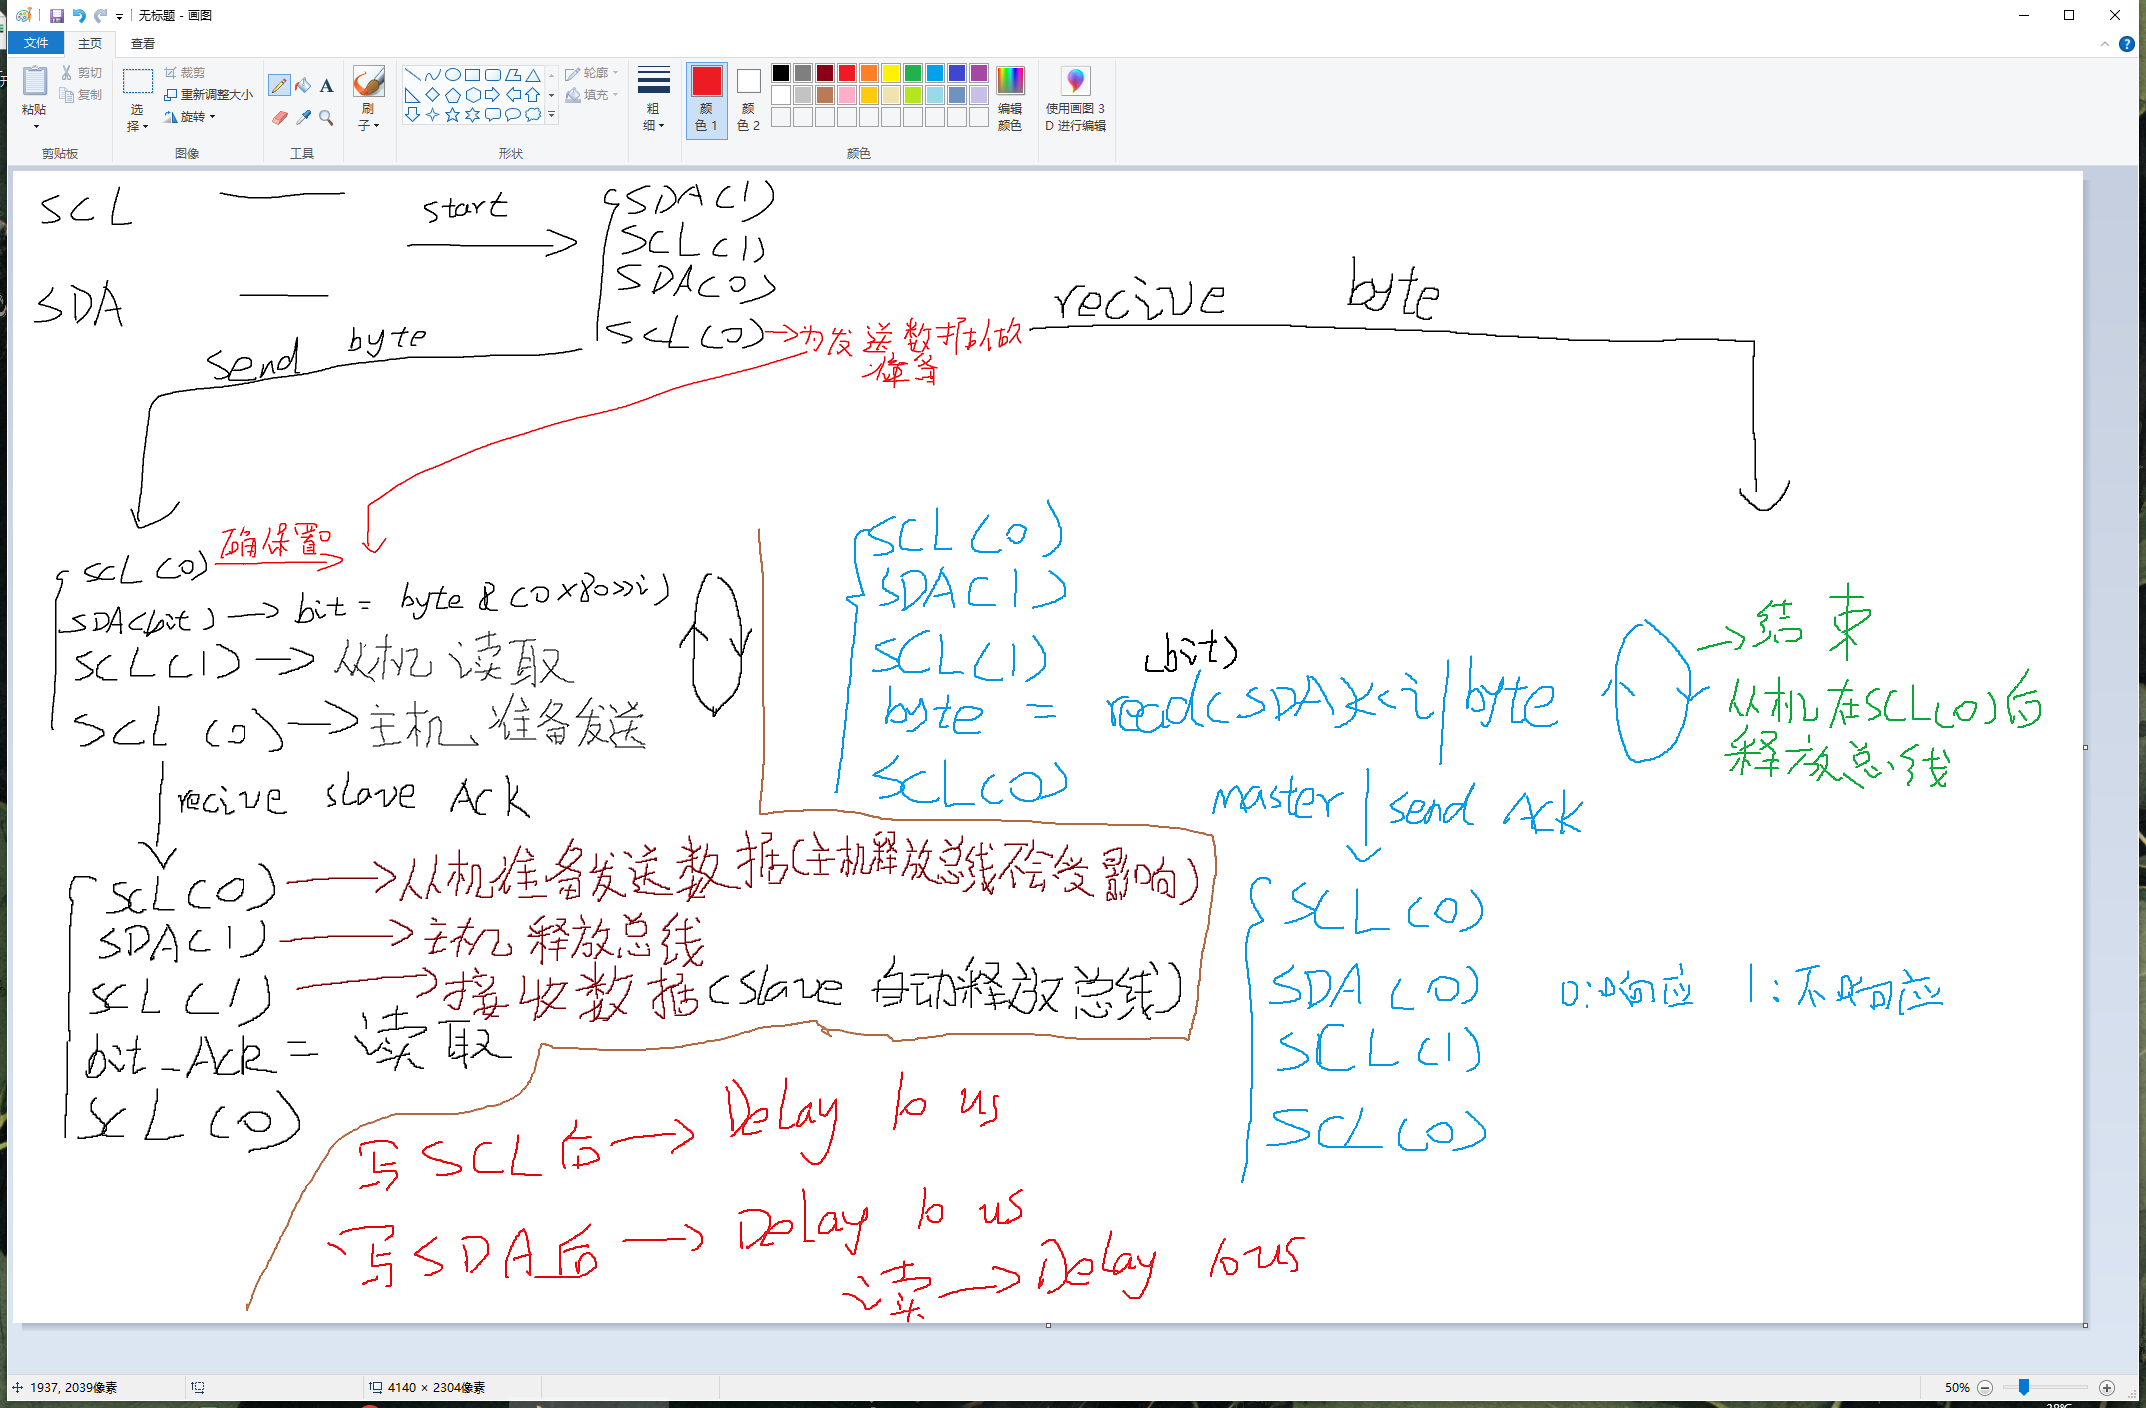Choose the Text tool (A)
Image resolution: width=2146 pixels, height=1408 pixels.
tap(326, 86)
